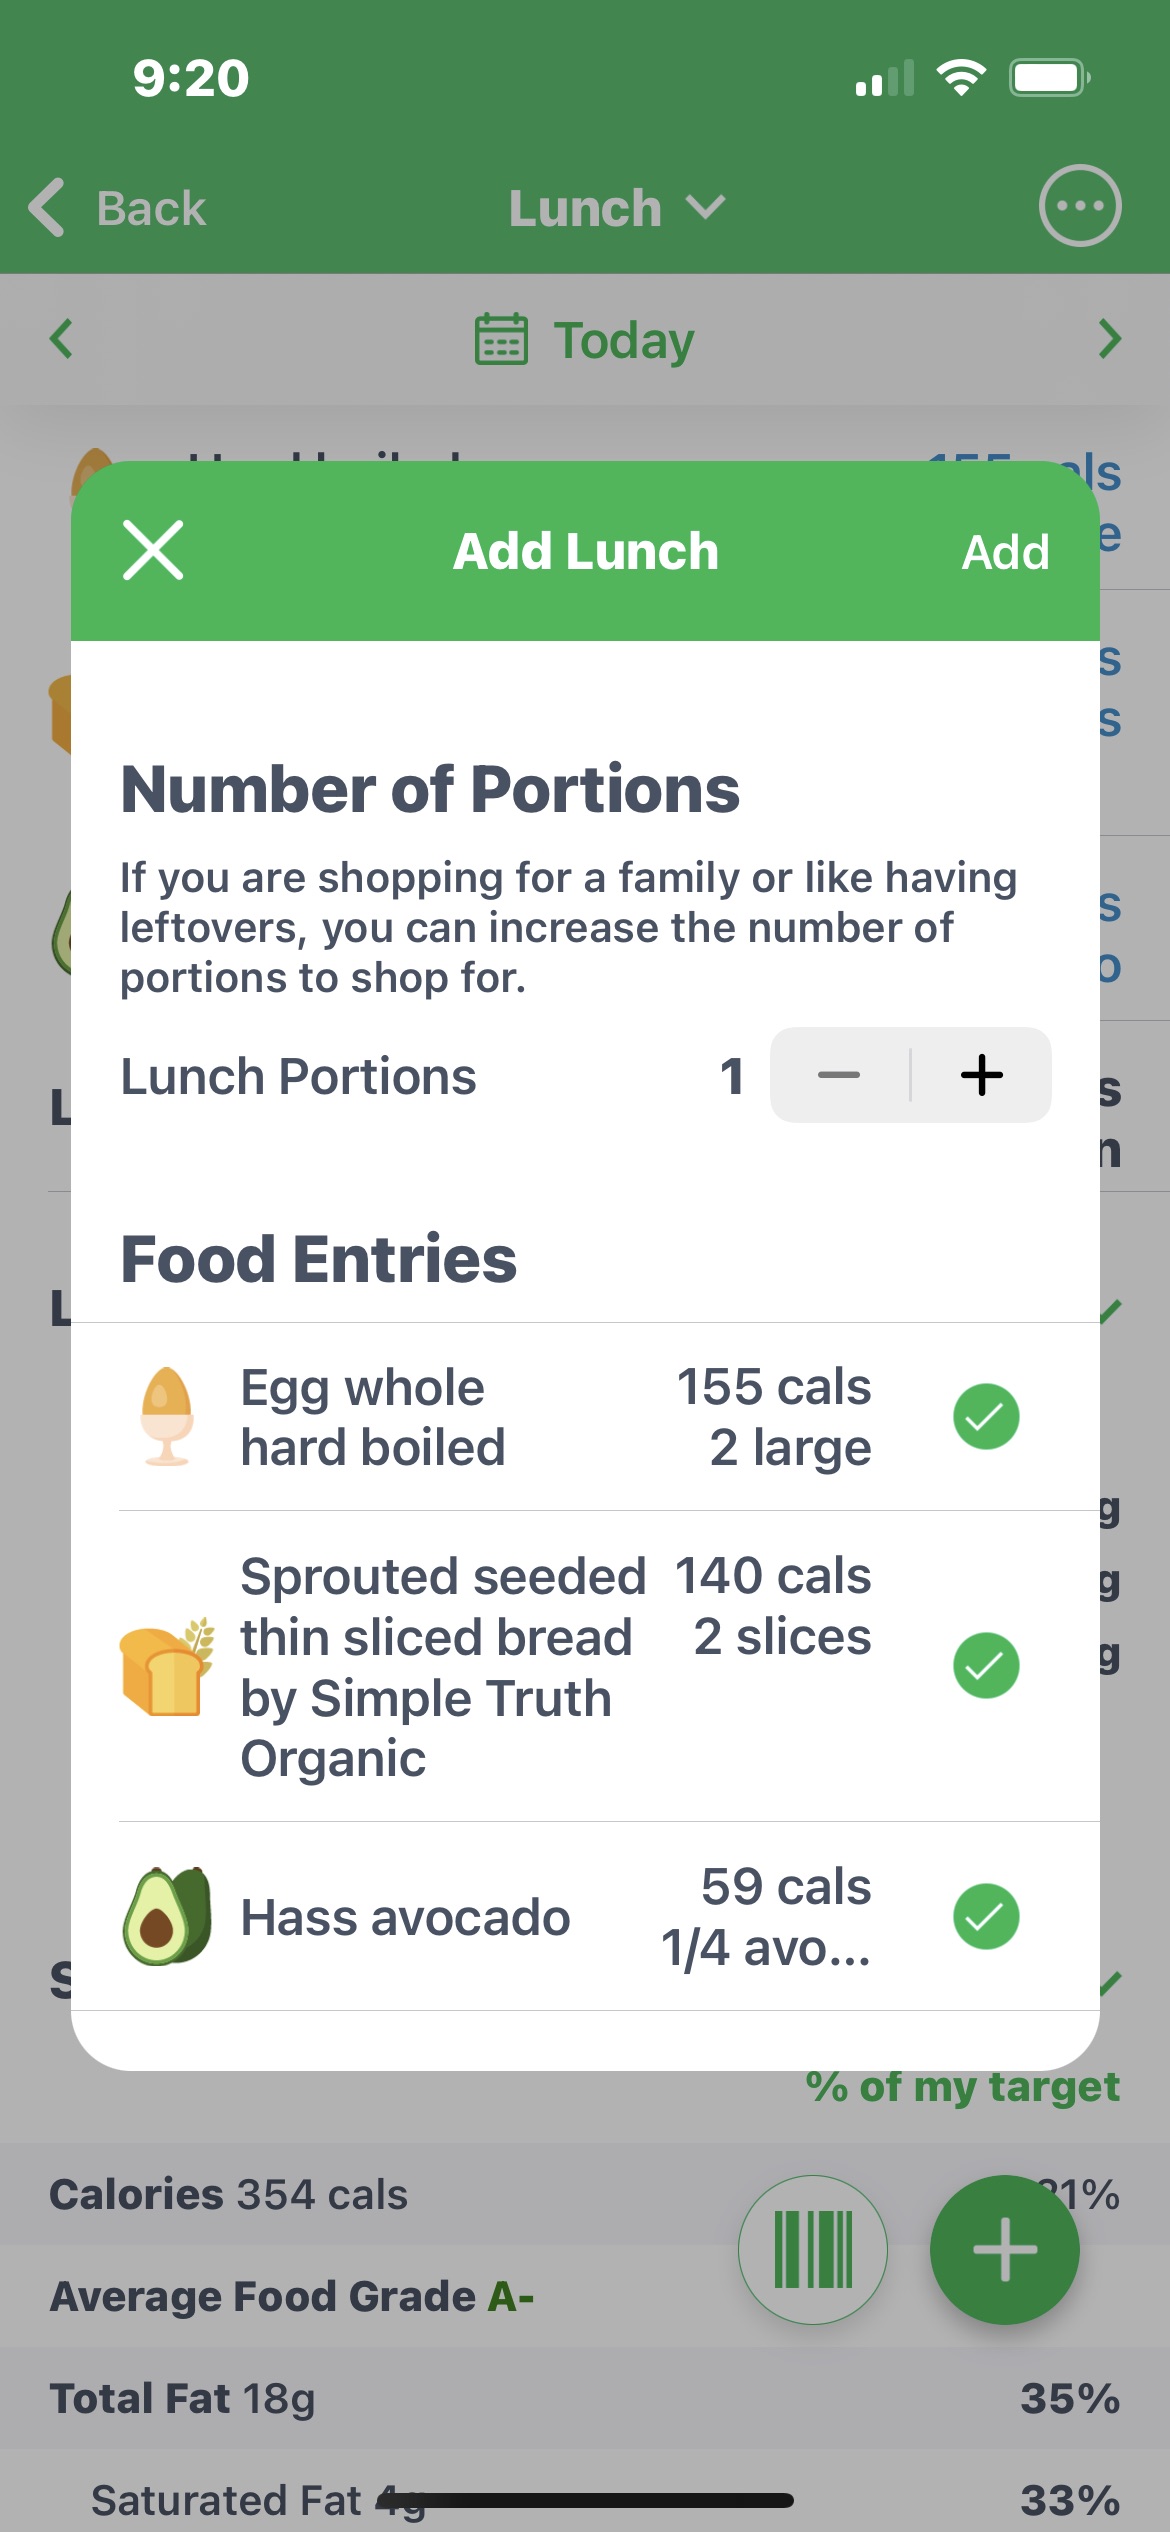Uncheck the Sprouted seeded bread entry
The height and width of the screenshot is (2532, 1170).
coord(985,1665)
